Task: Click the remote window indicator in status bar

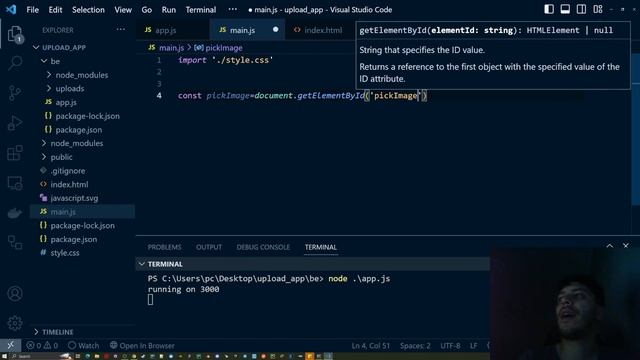Action: coord(10,345)
